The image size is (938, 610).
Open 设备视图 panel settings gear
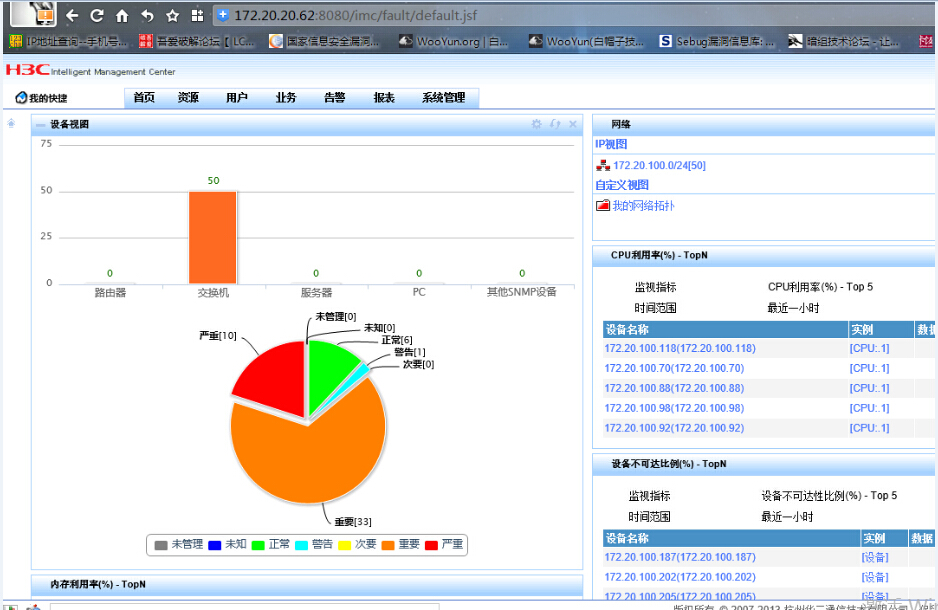(x=537, y=124)
